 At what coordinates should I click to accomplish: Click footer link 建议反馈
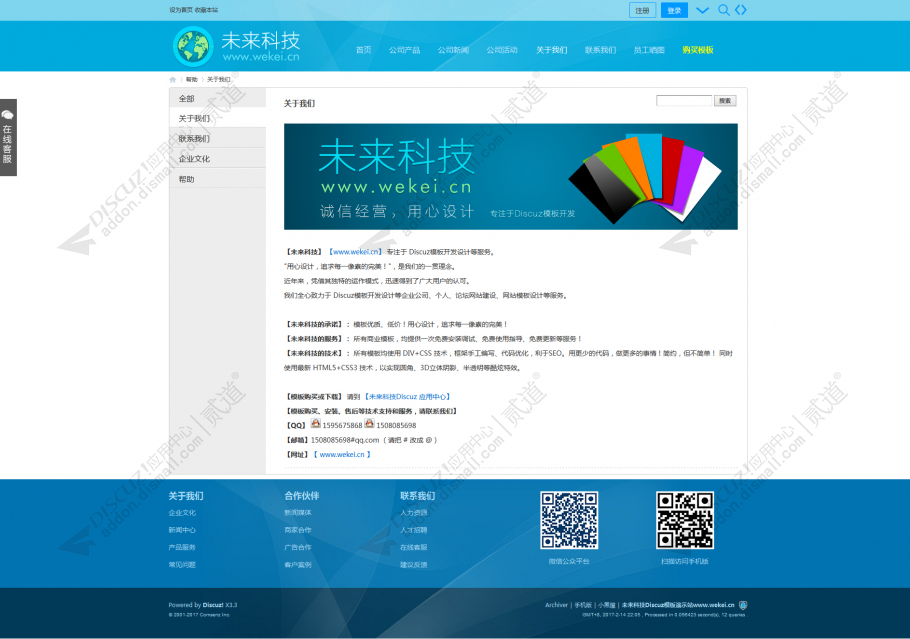[414, 565]
